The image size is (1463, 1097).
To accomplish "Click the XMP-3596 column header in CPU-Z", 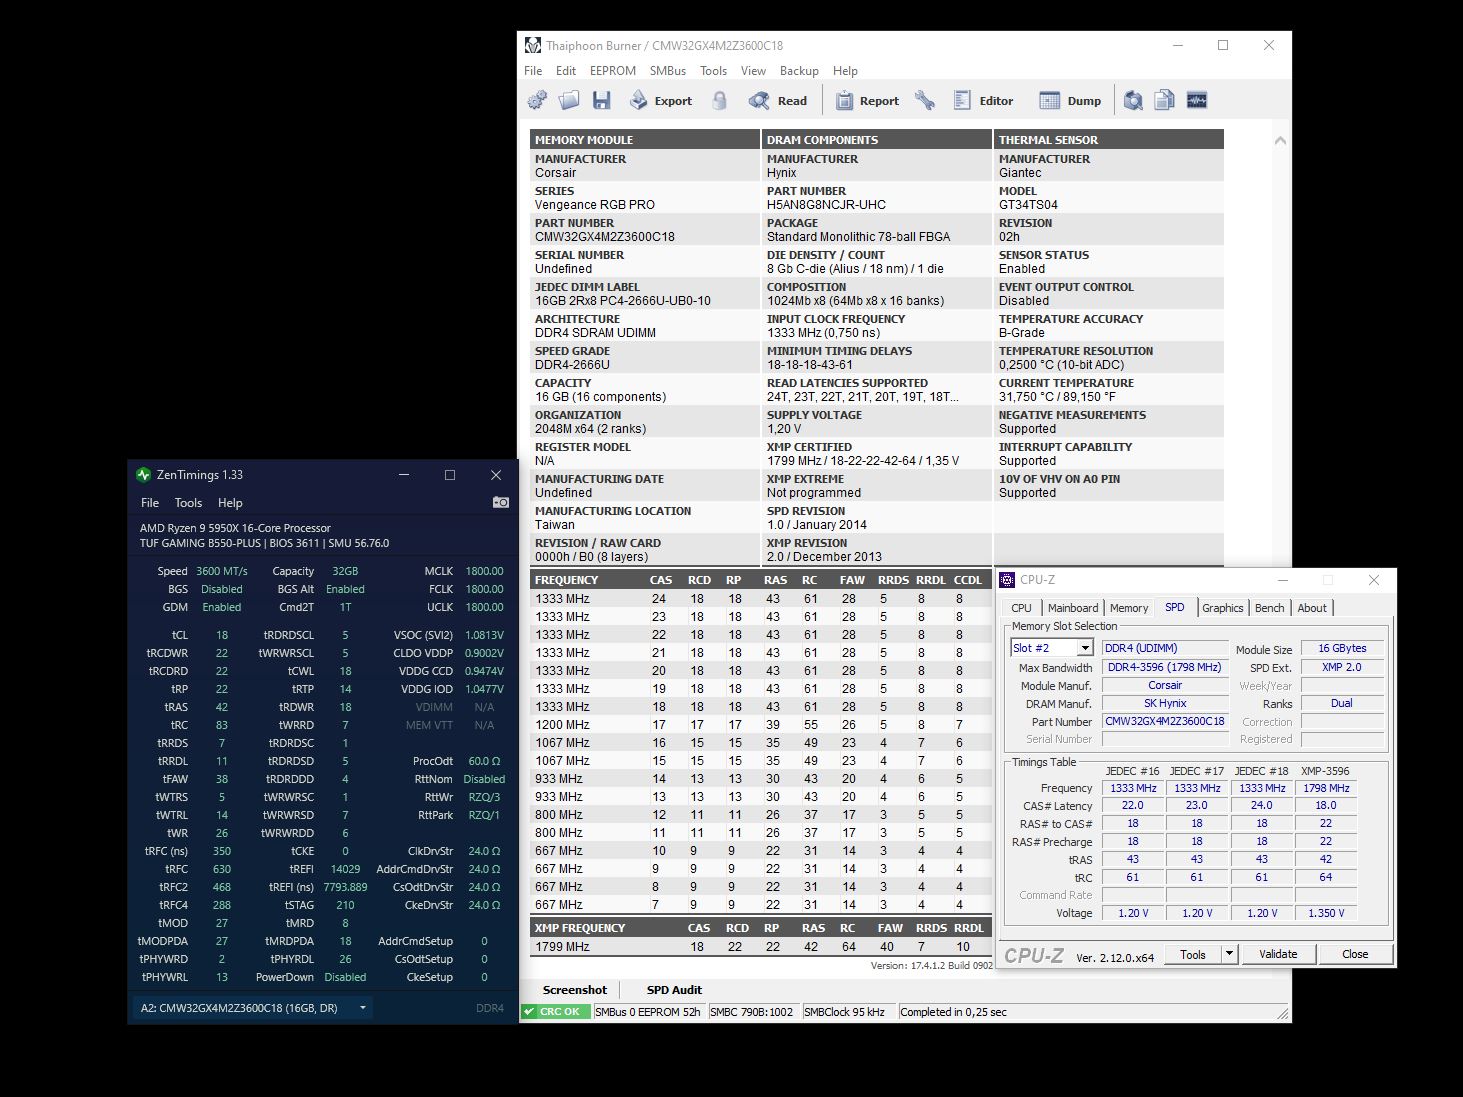I will click(1325, 771).
